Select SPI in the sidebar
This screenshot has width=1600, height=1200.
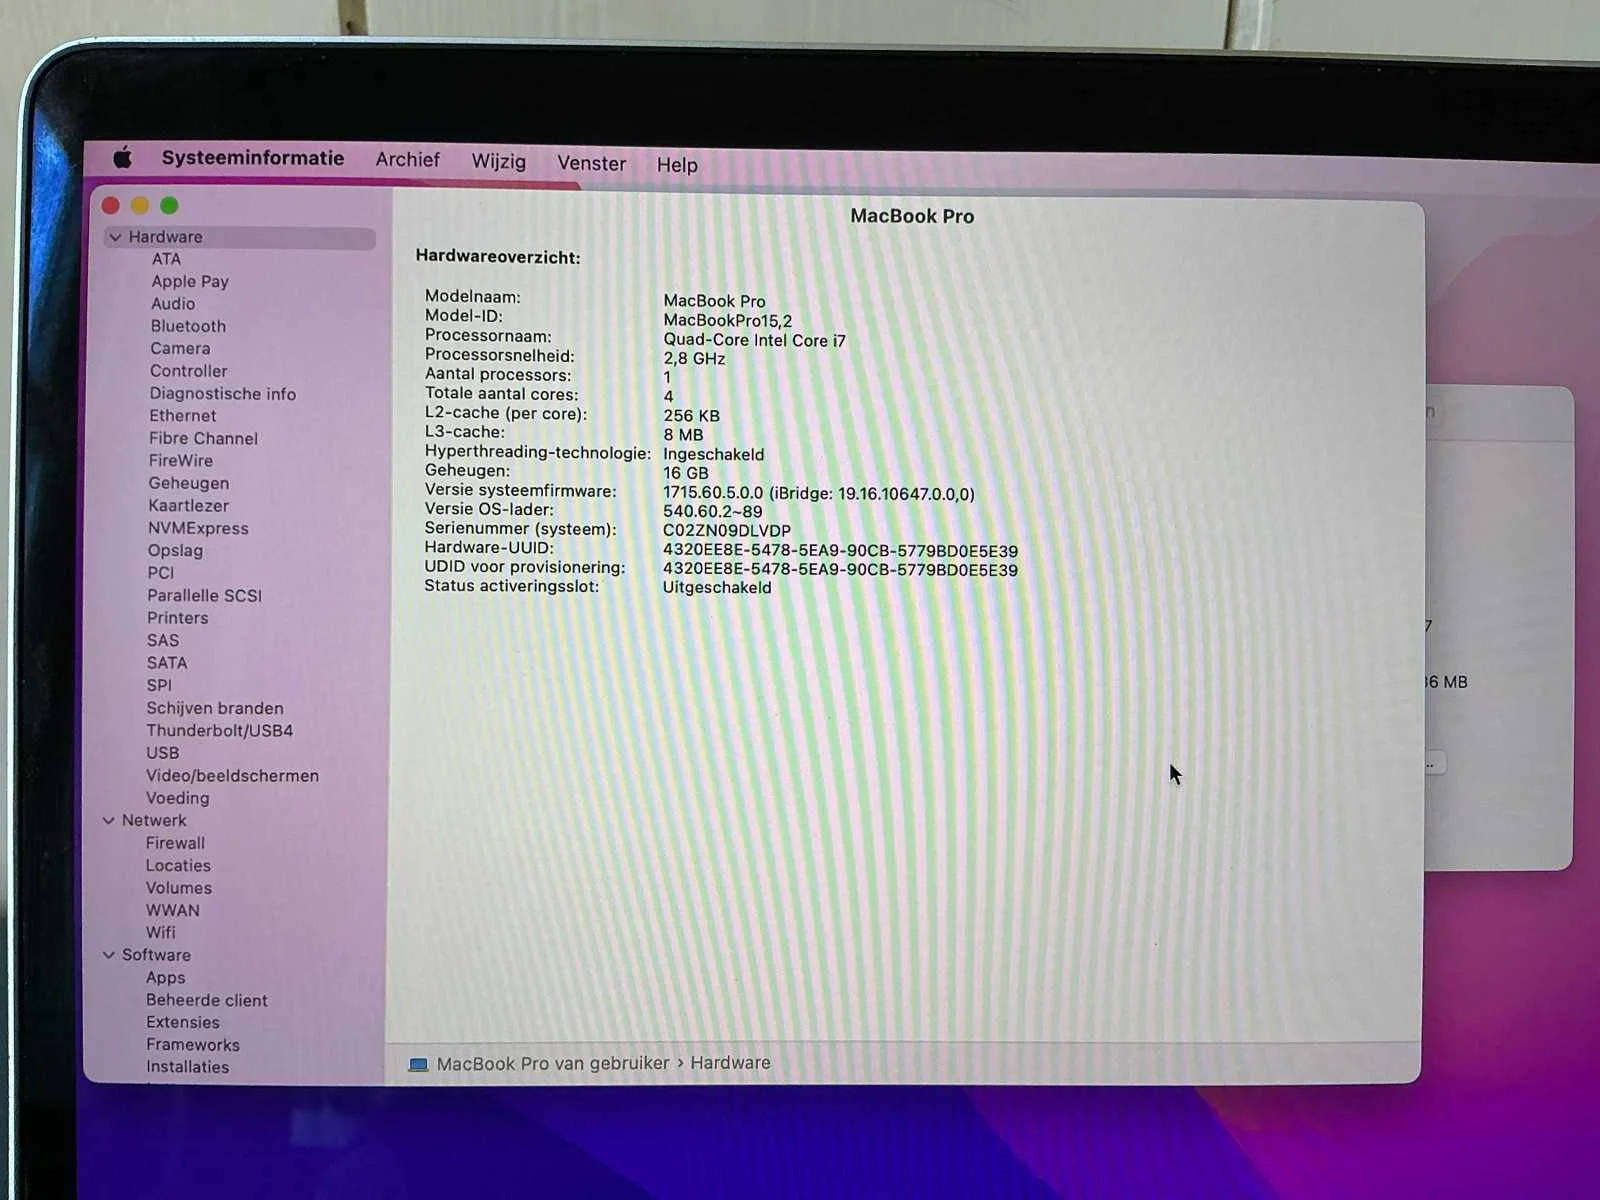[159, 686]
